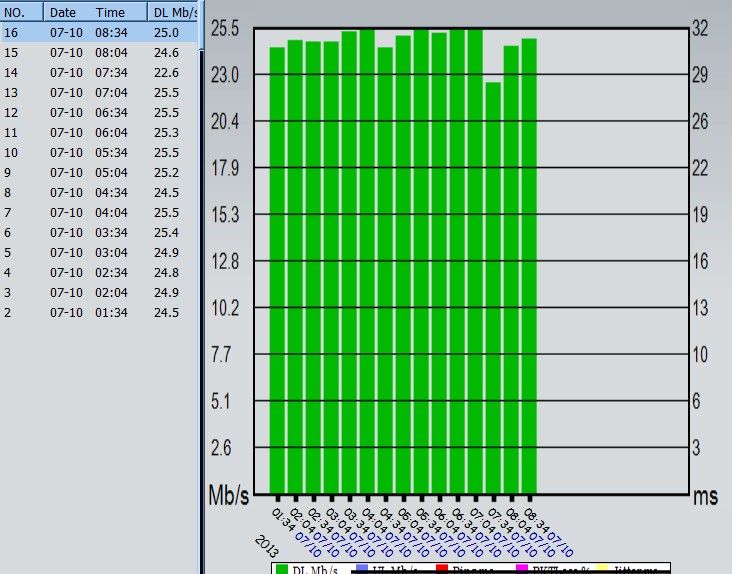
Task: Select row 13 recorded at 07:04
Action: coord(99,93)
